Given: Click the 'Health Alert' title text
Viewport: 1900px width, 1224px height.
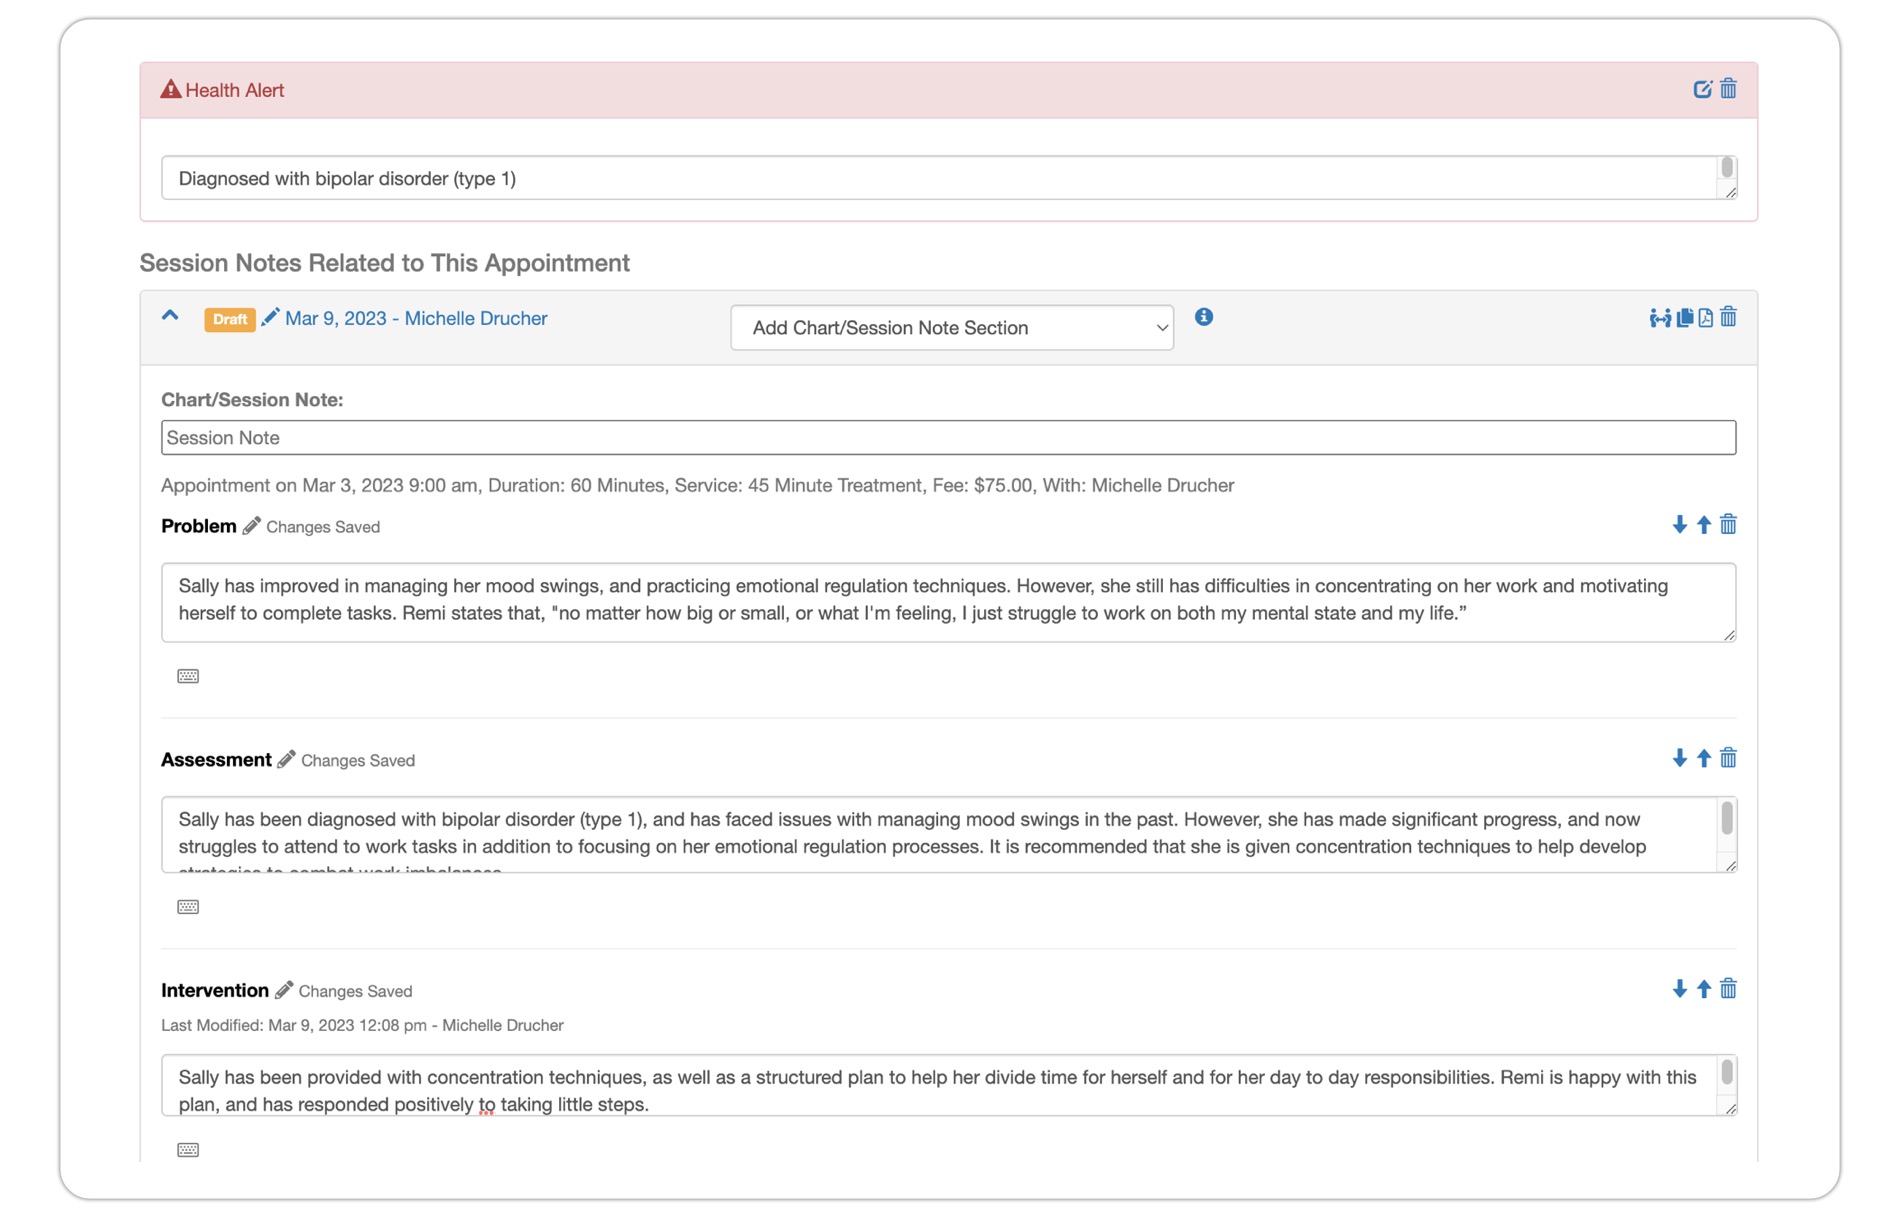Looking at the screenshot, I should (x=234, y=90).
